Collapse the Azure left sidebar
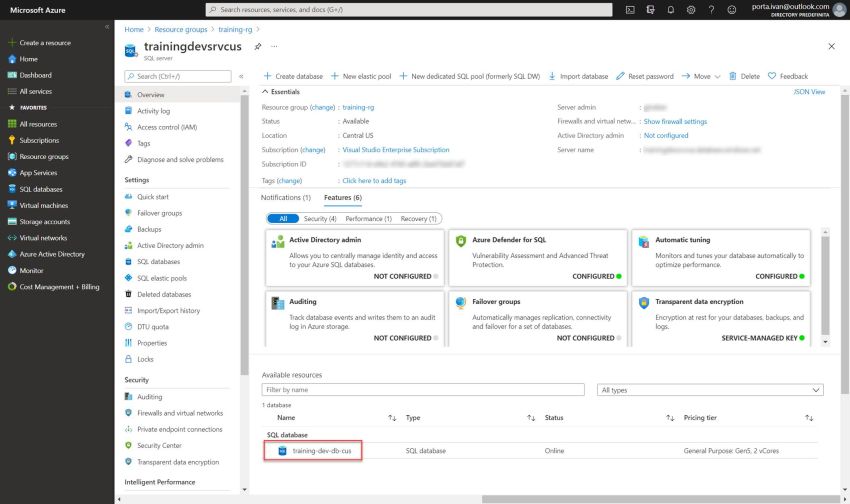This screenshot has height=504, width=850. (x=107, y=27)
